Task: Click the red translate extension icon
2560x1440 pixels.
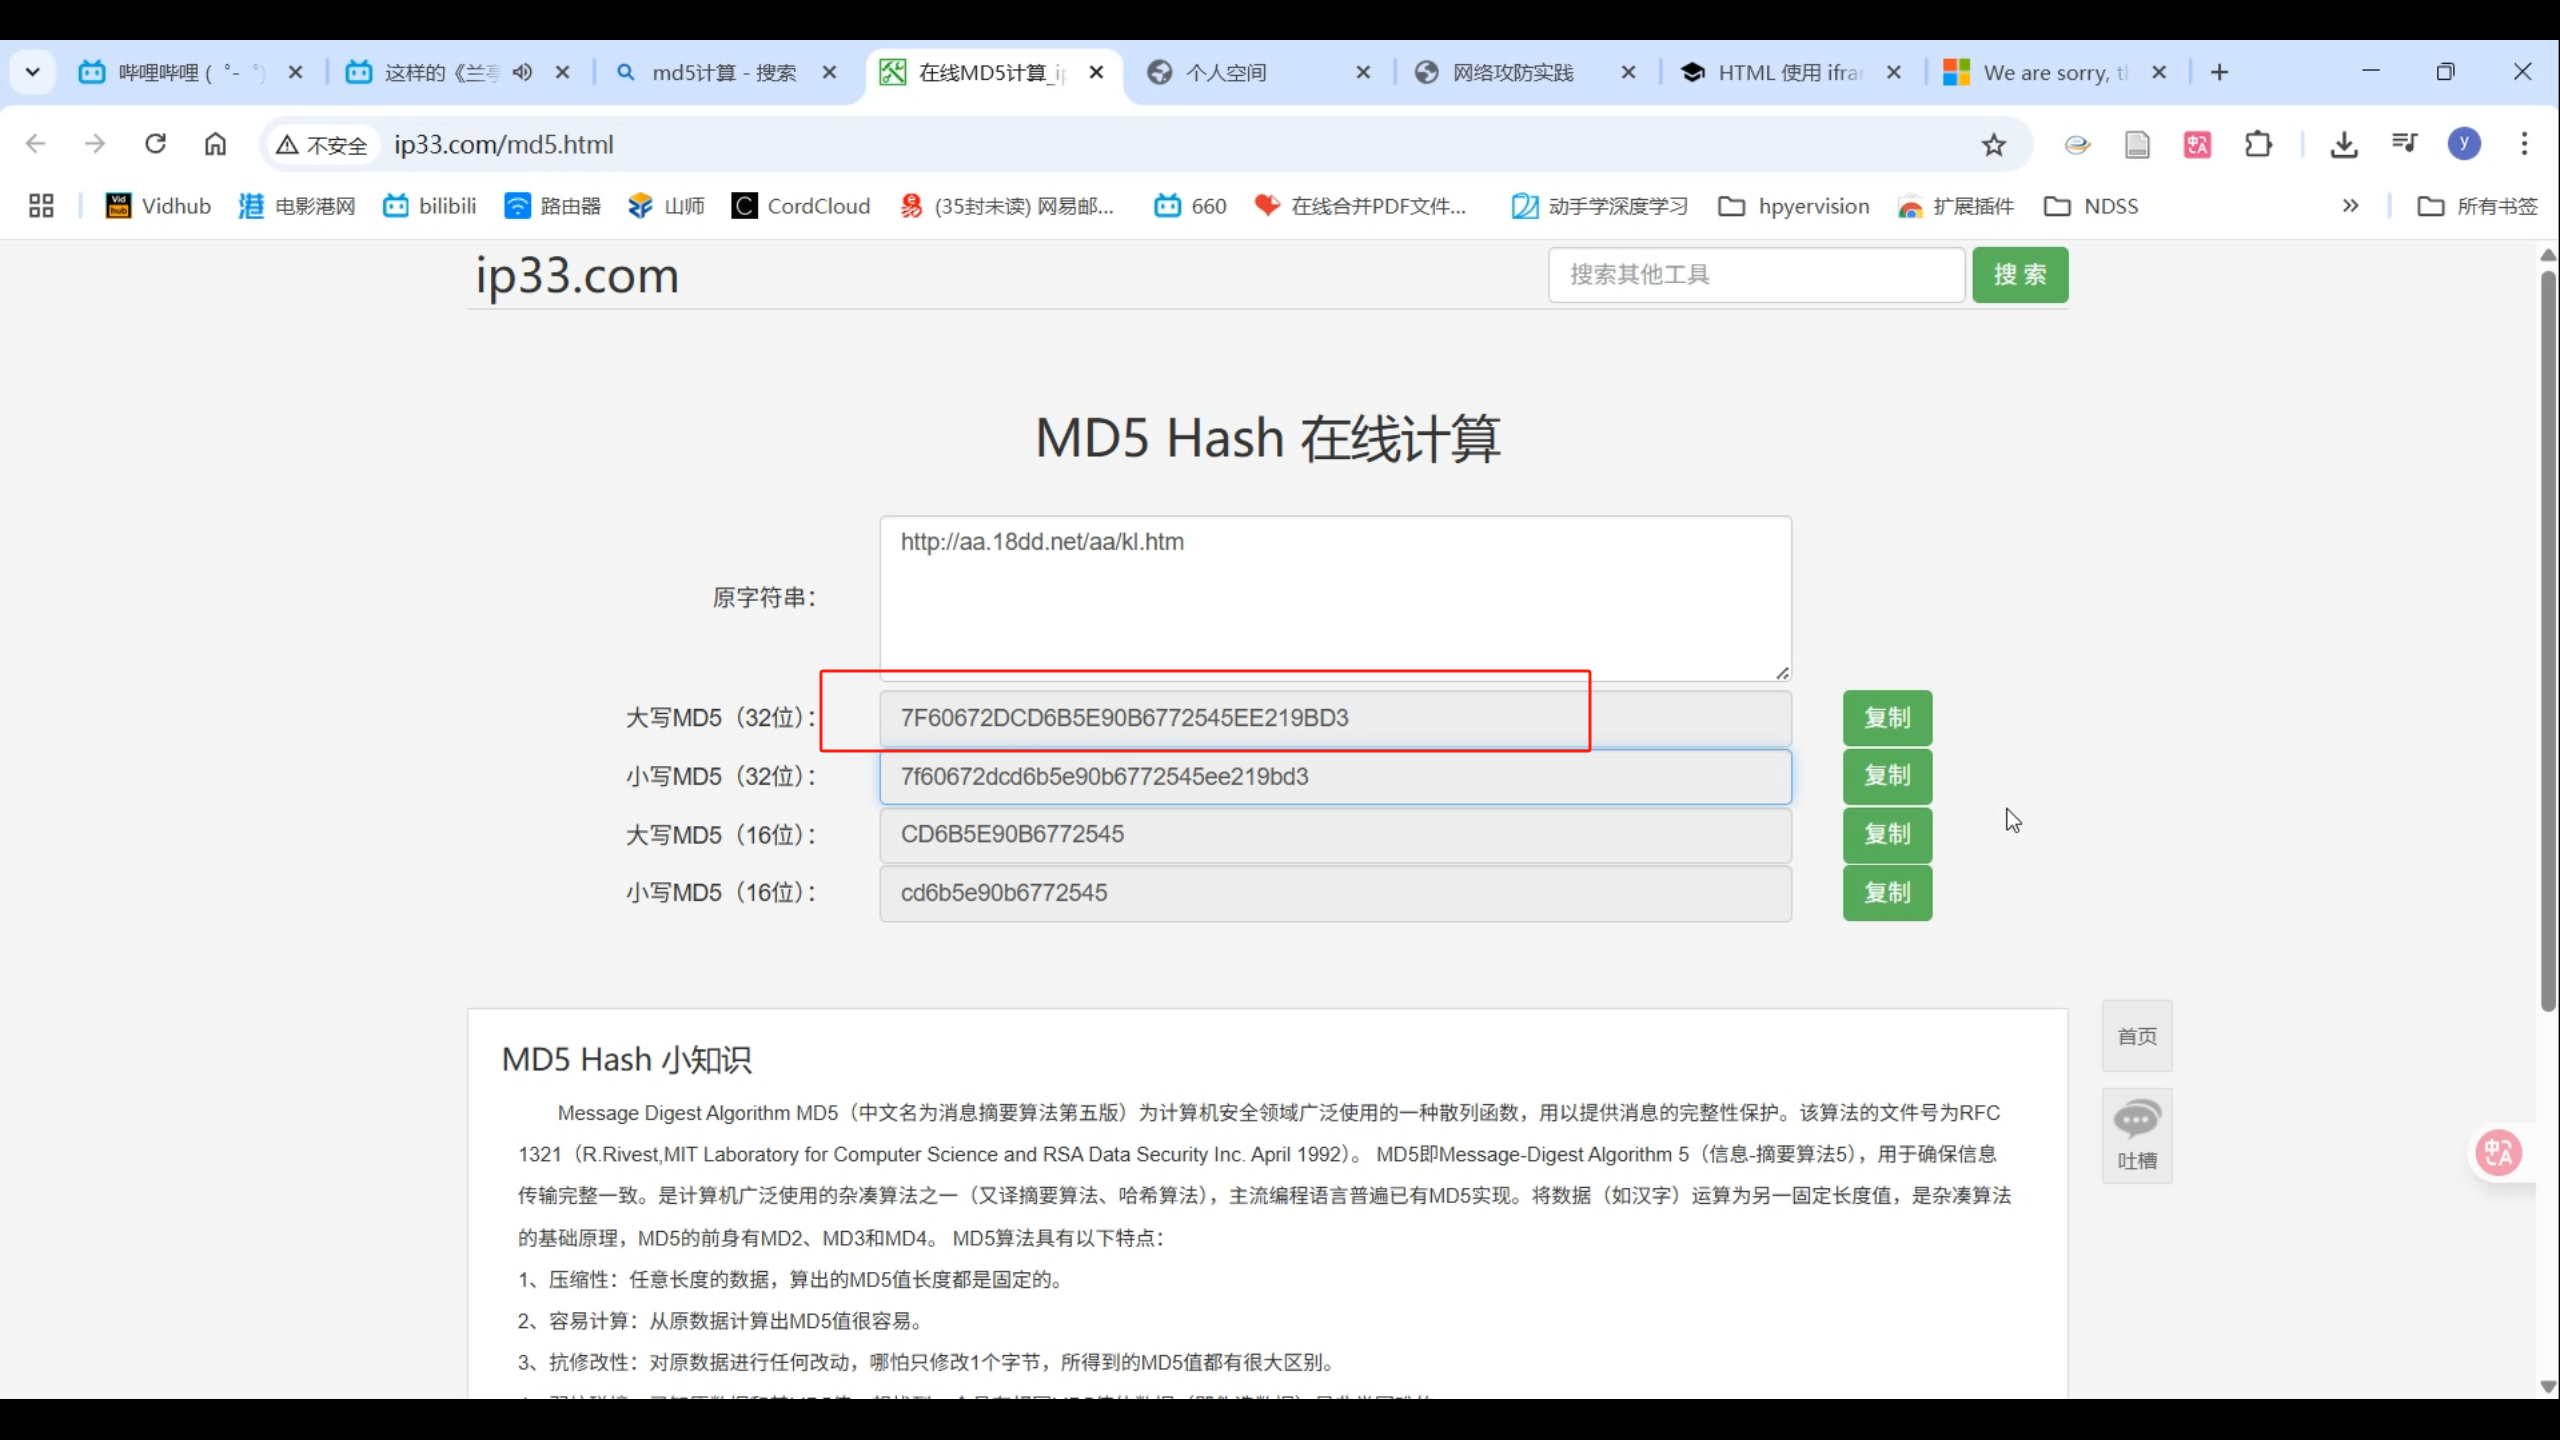Action: click(2197, 145)
